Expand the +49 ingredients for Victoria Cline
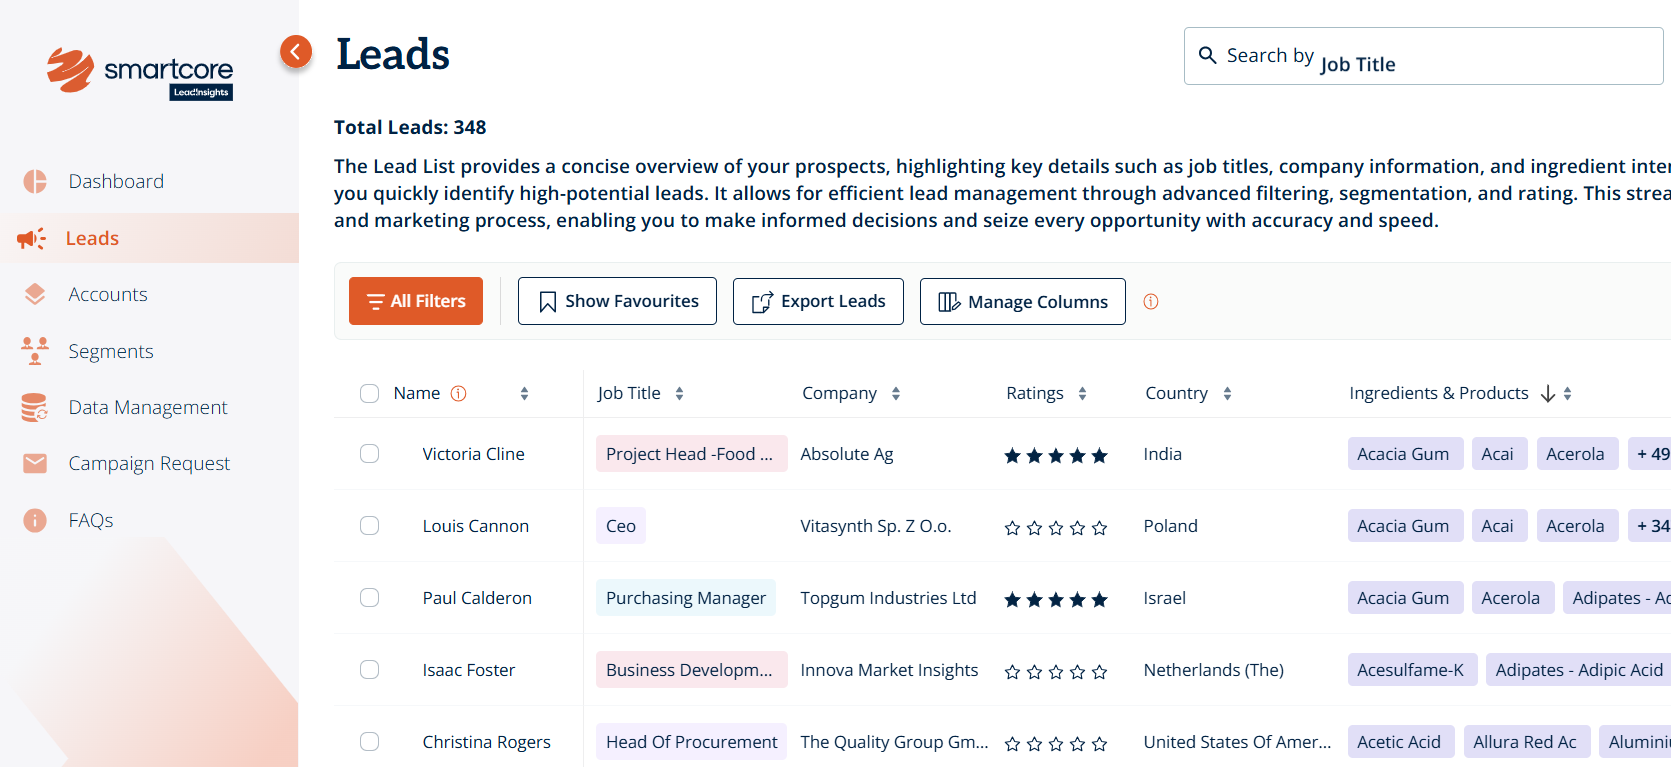The height and width of the screenshot is (767, 1671). (1651, 454)
